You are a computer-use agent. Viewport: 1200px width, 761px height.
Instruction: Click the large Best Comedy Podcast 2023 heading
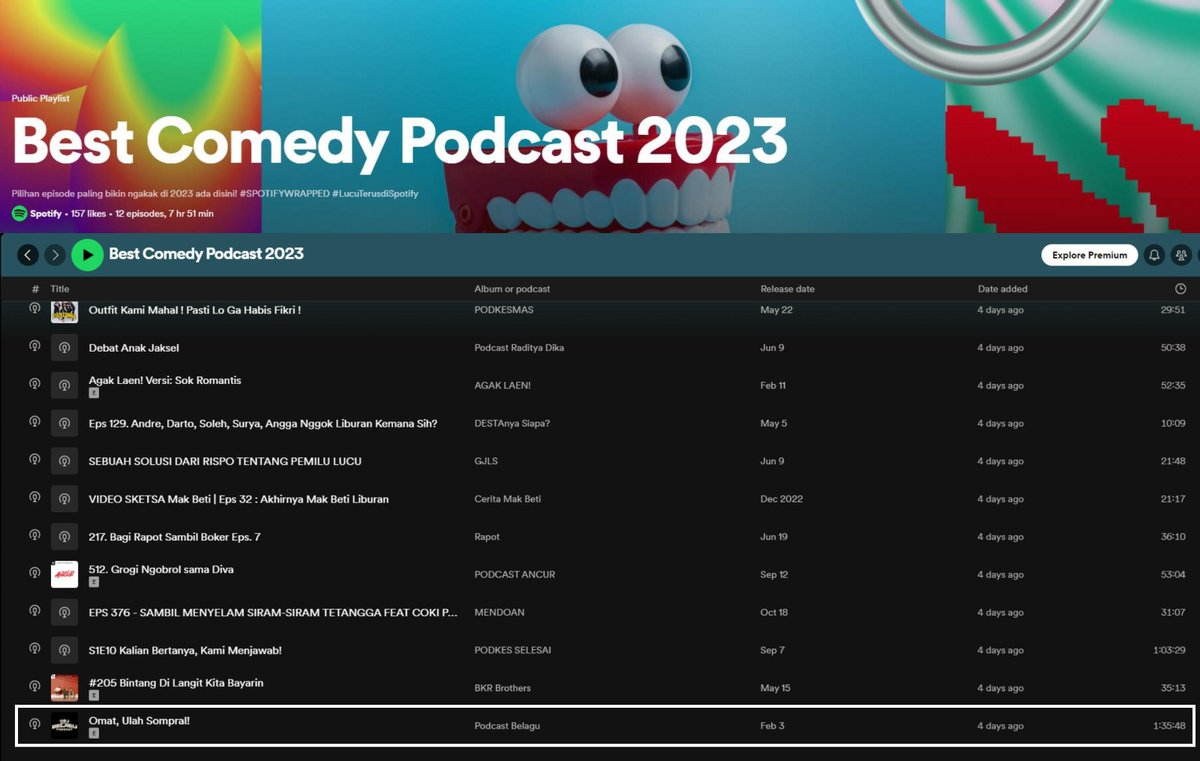tap(400, 141)
